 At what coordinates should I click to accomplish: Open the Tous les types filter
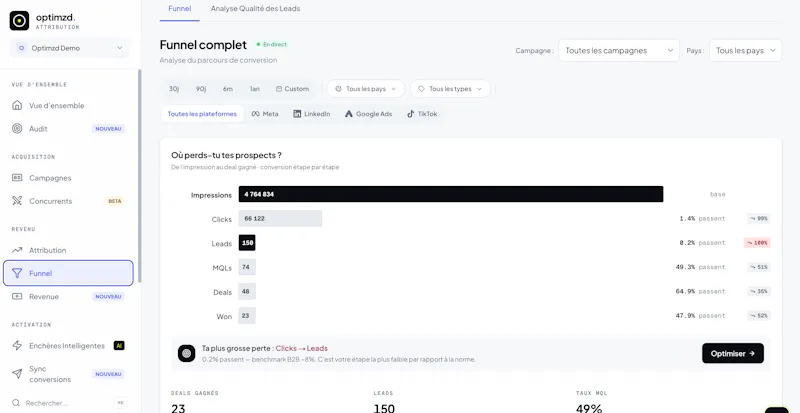click(451, 89)
